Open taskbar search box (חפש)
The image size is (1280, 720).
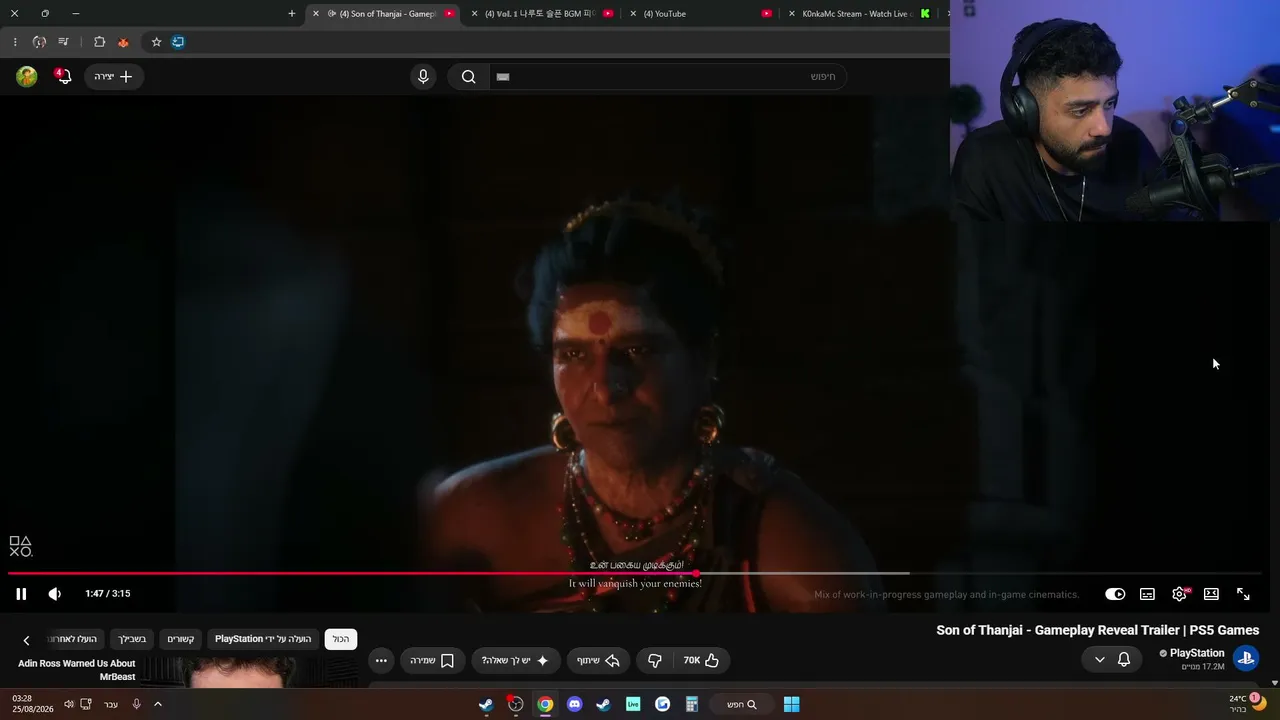click(x=742, y=704)
